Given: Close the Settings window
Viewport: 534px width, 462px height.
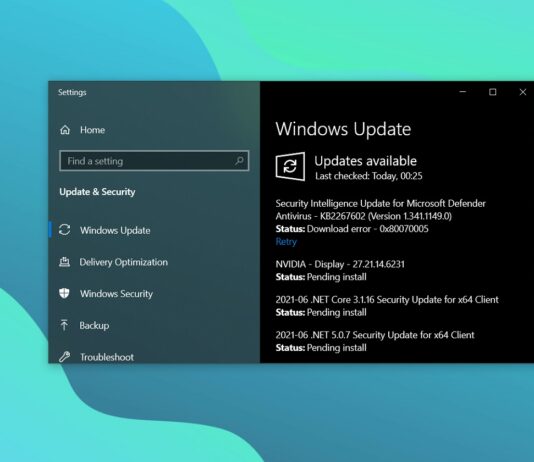Looking at the screenshot, I should click(523, 92).
